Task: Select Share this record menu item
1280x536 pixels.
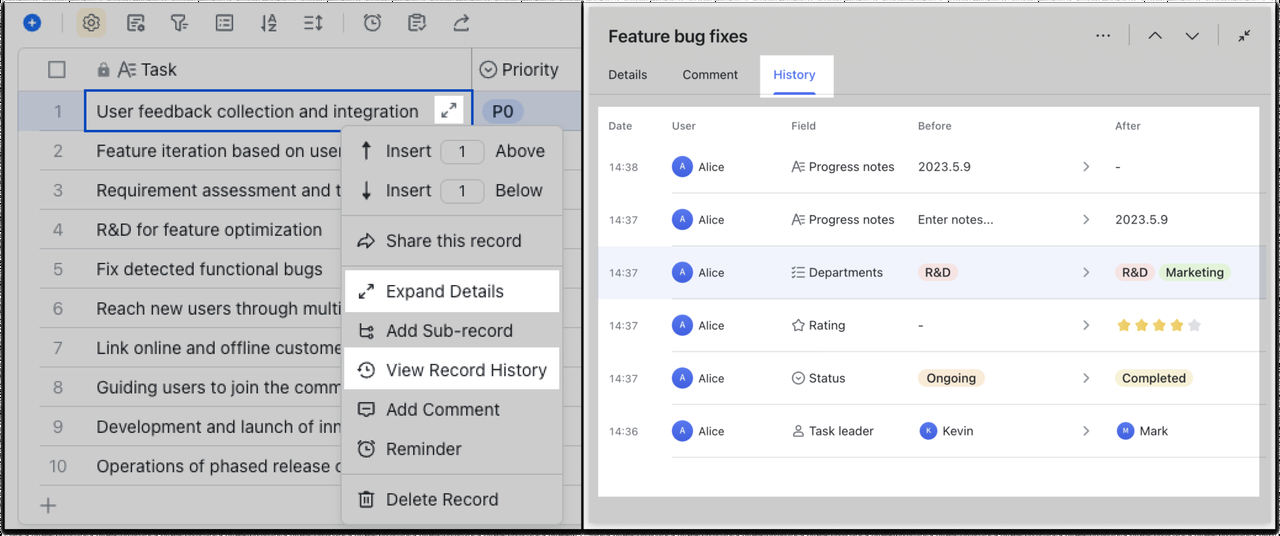Action: point(451,241)
